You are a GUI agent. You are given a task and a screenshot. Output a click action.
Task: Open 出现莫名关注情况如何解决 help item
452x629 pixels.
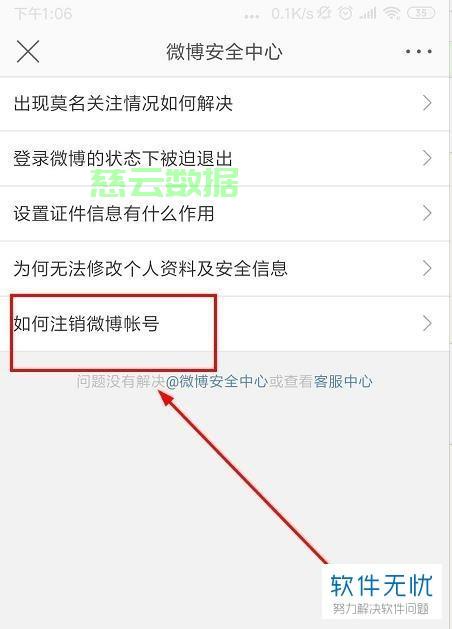click(224, 103)
